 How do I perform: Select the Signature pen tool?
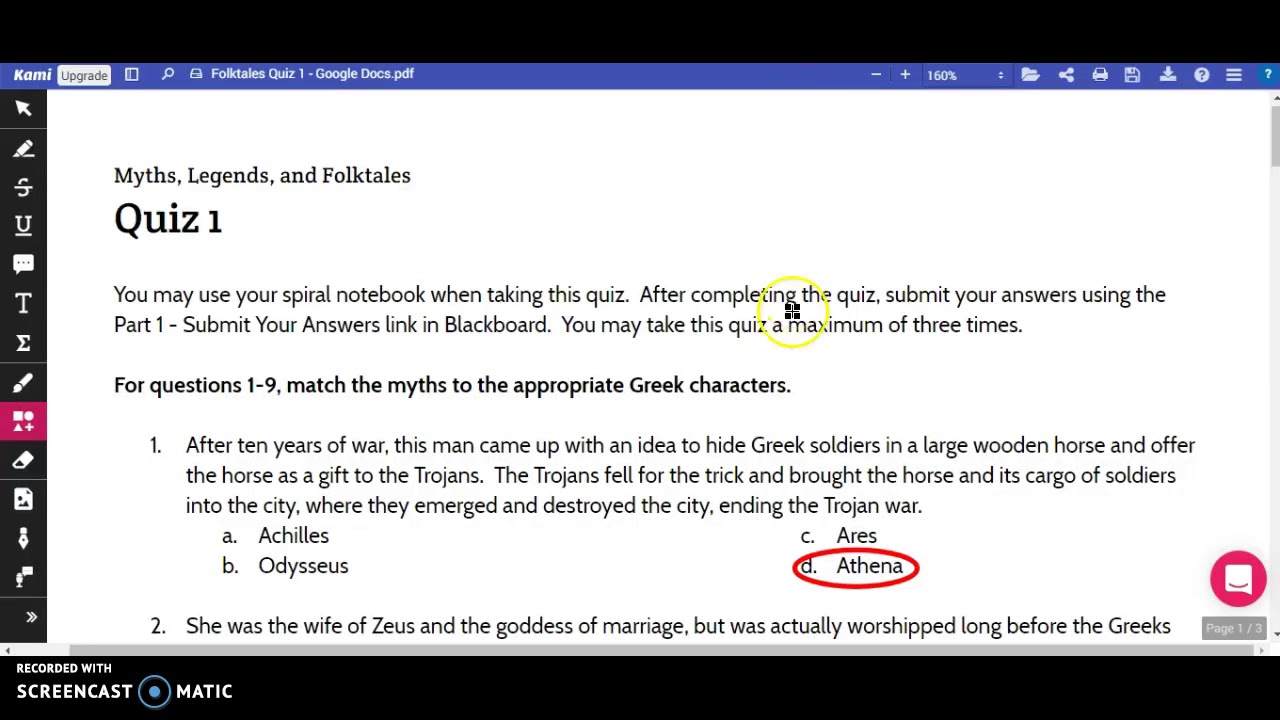coord(23,538)
